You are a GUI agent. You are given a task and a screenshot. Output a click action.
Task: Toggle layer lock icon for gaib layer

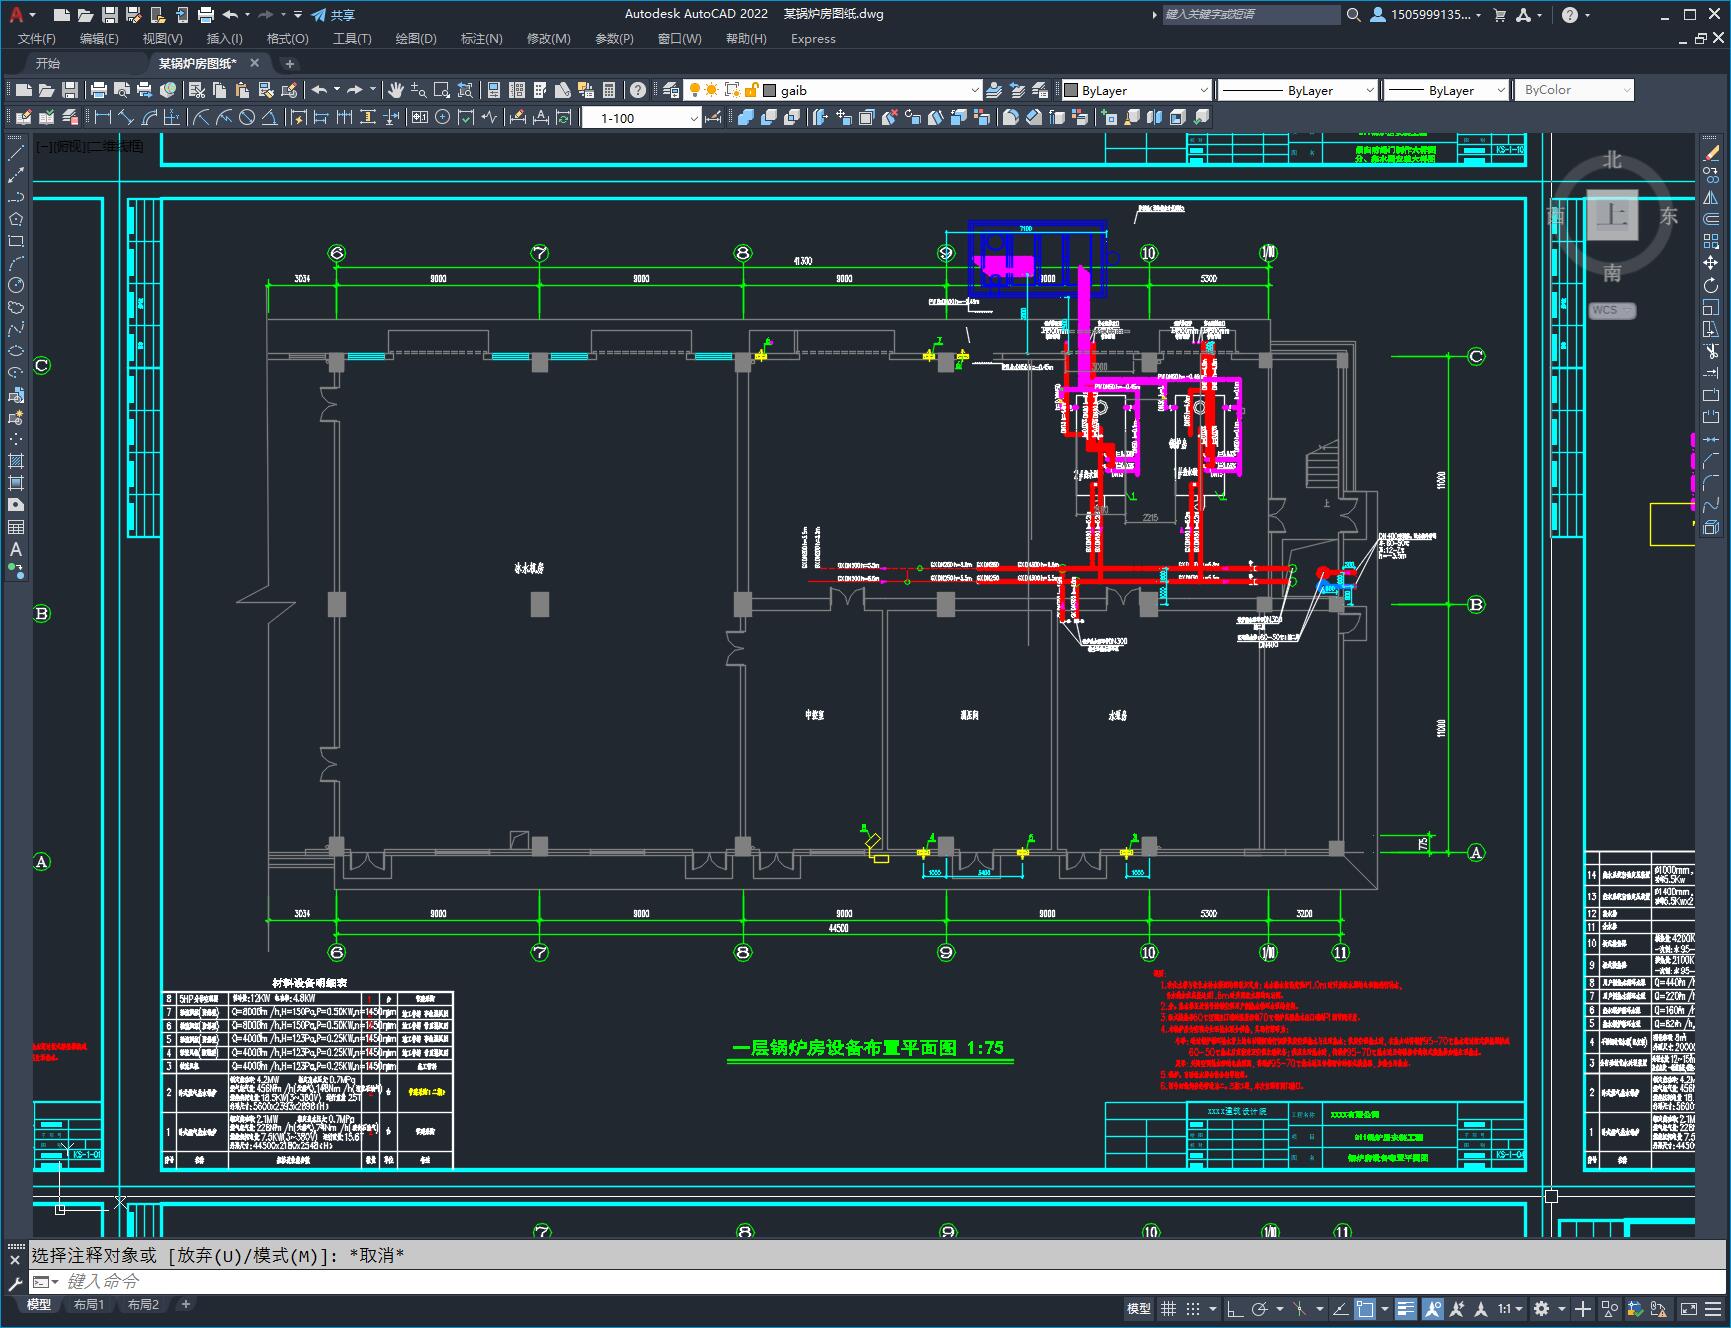[x=751, y=90]
